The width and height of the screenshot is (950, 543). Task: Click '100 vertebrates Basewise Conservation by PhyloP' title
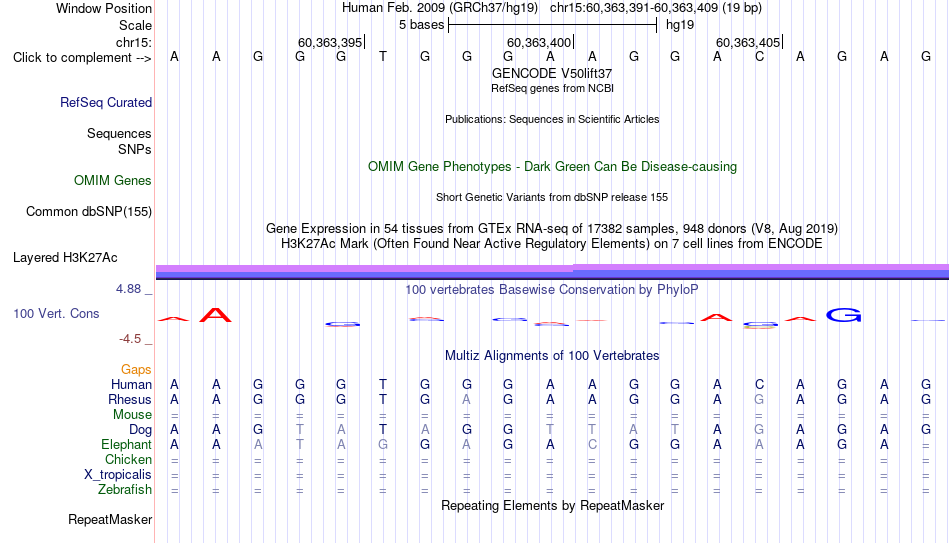552,290
